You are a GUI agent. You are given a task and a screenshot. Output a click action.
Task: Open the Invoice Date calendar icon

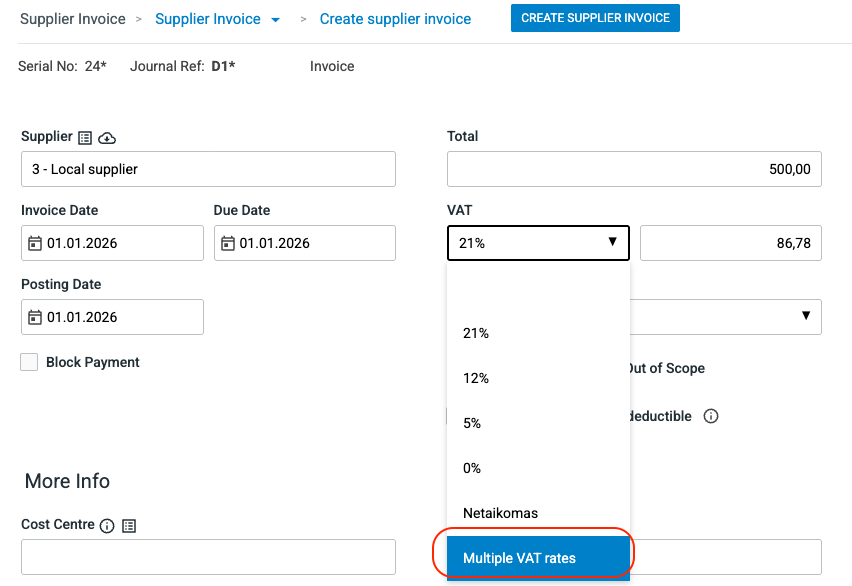[x=35, y=243]
